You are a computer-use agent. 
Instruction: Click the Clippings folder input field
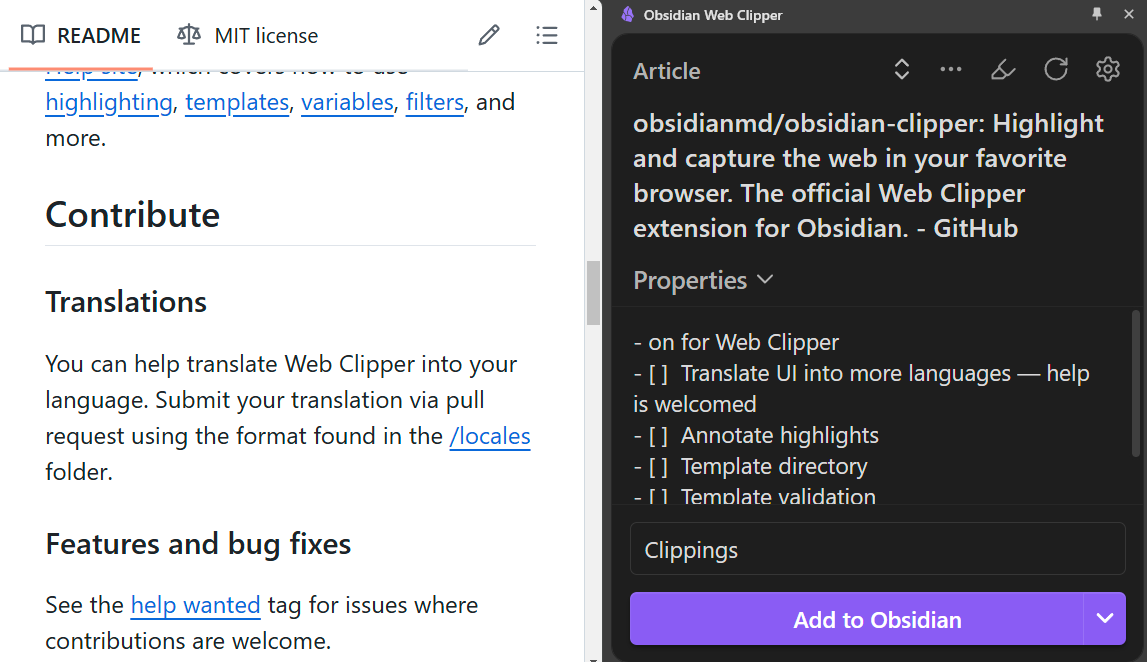point(877,548)
